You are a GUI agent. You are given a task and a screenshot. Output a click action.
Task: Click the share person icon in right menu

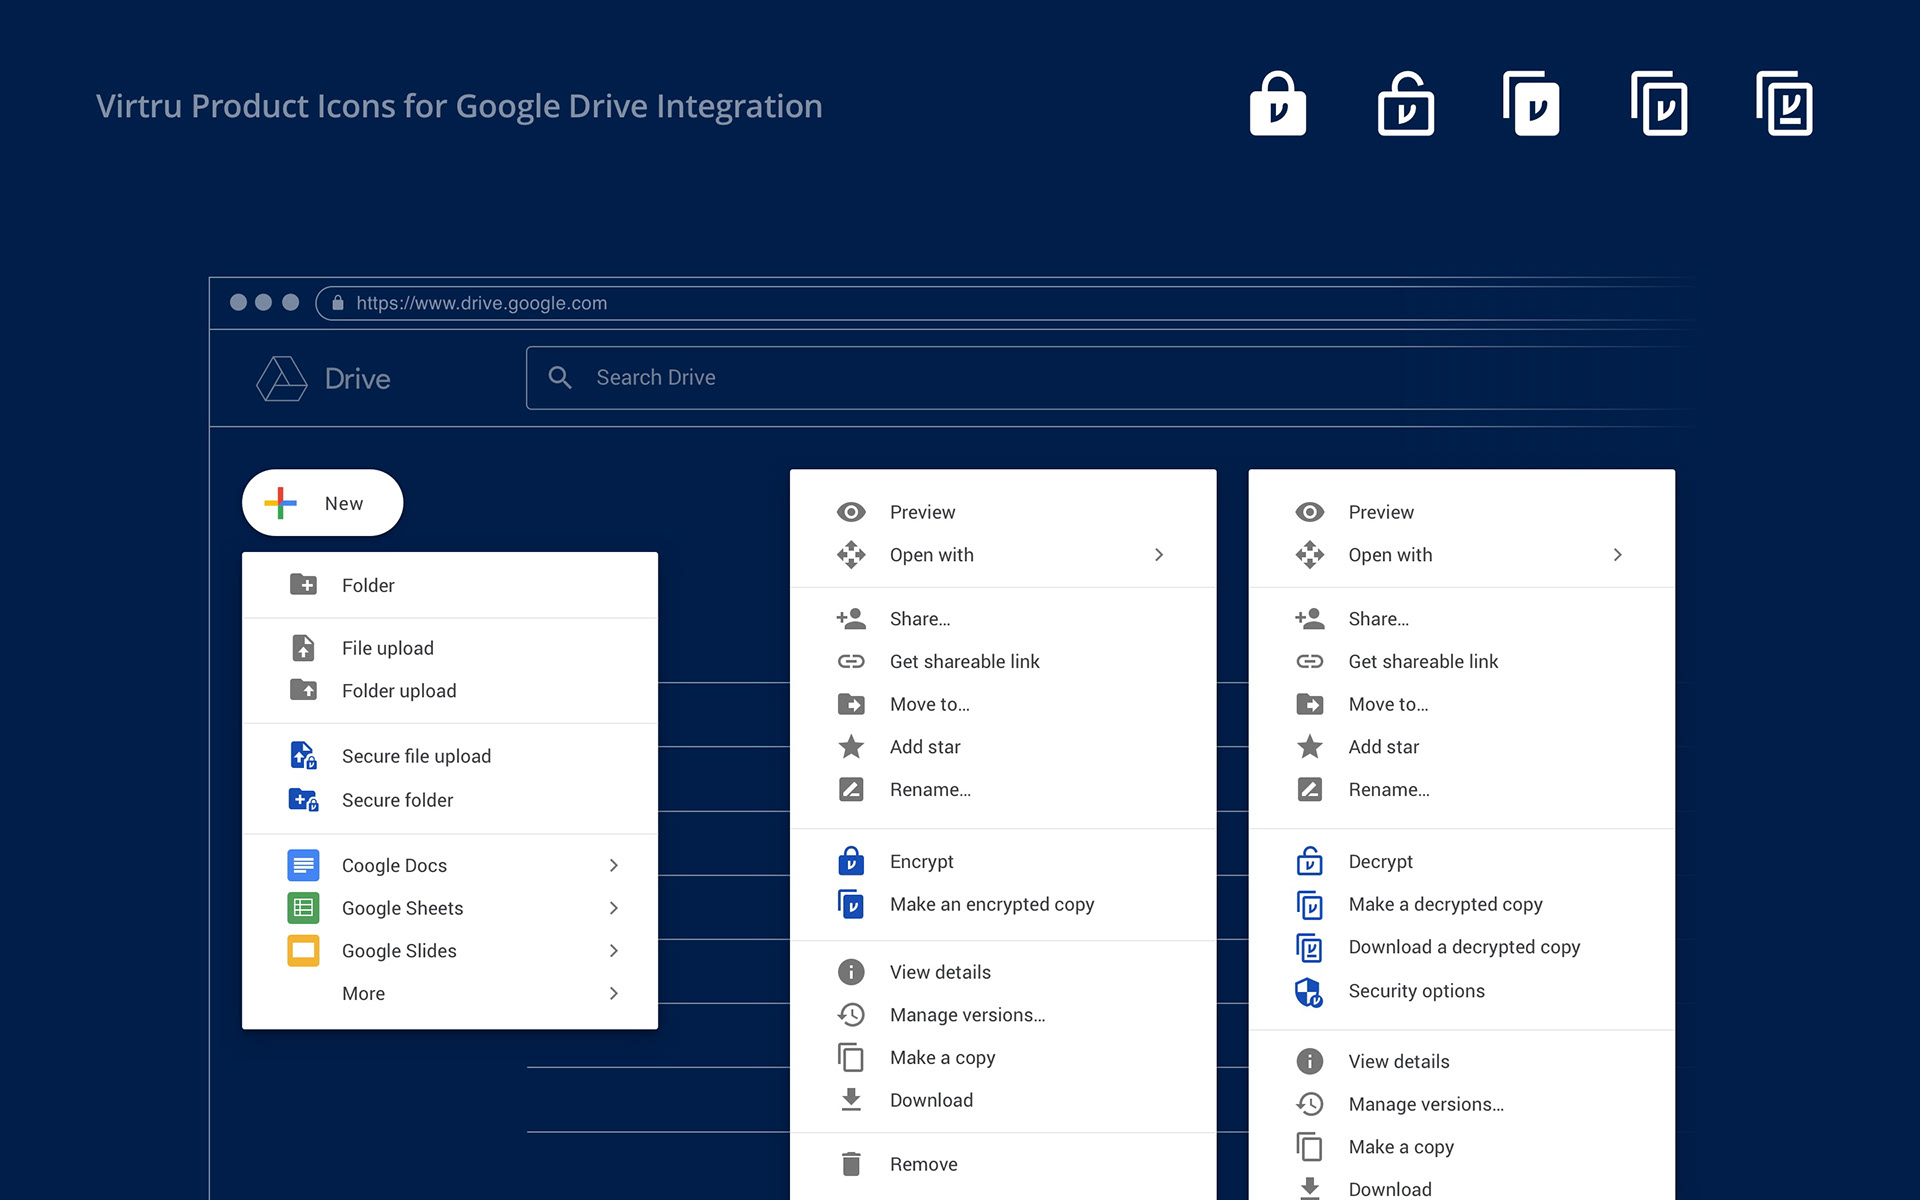[1309, 618]
